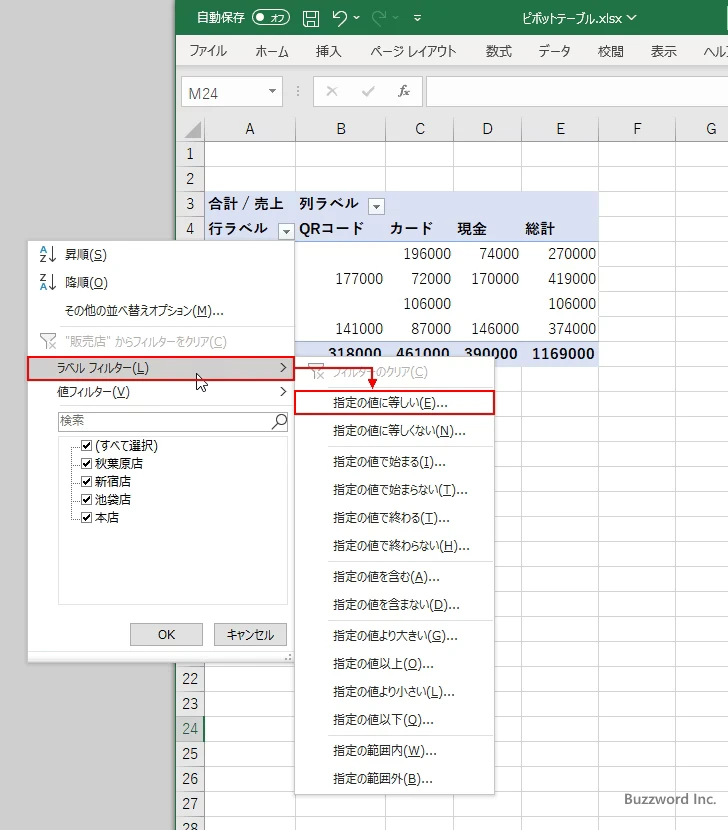This screenshot has height=830, width=728.
Task: Choose 指定の値より小さい(L)...
Action: click(x=394, y=692)
